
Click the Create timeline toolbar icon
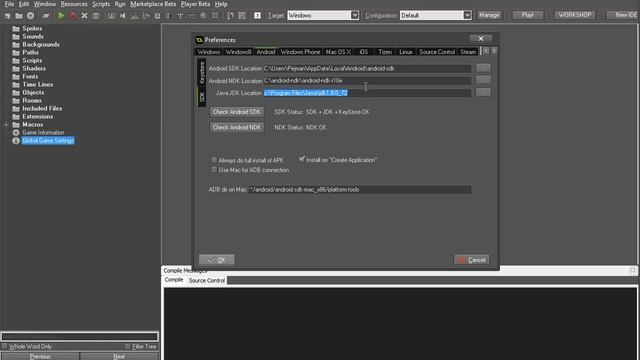(191, 16)
